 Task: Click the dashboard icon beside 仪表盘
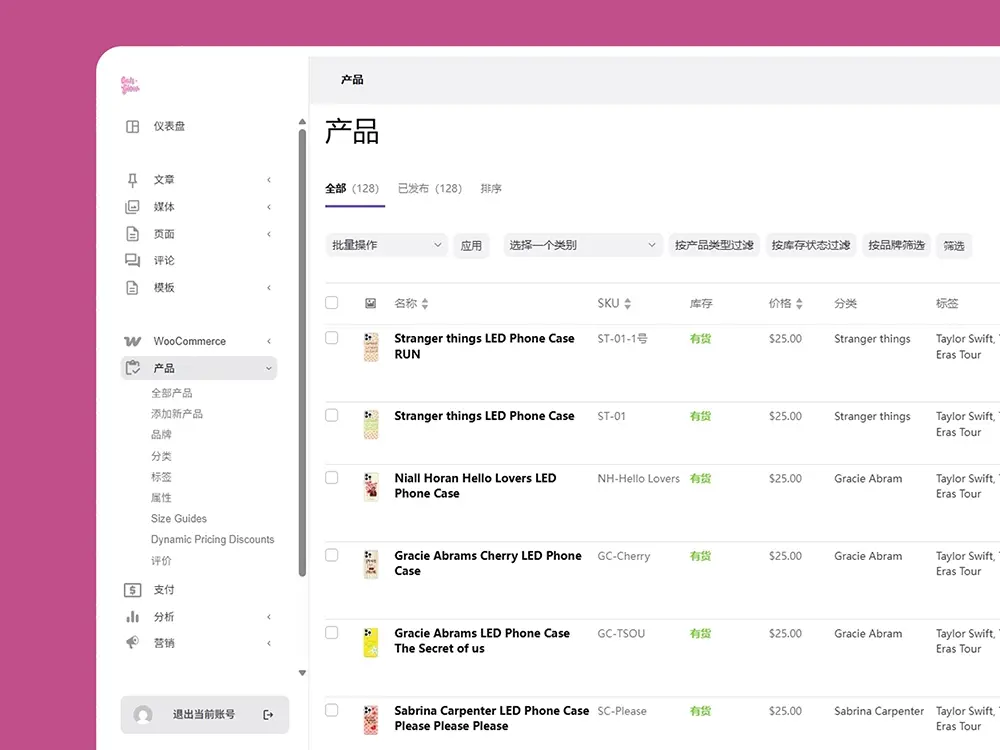tap(132, 127)
